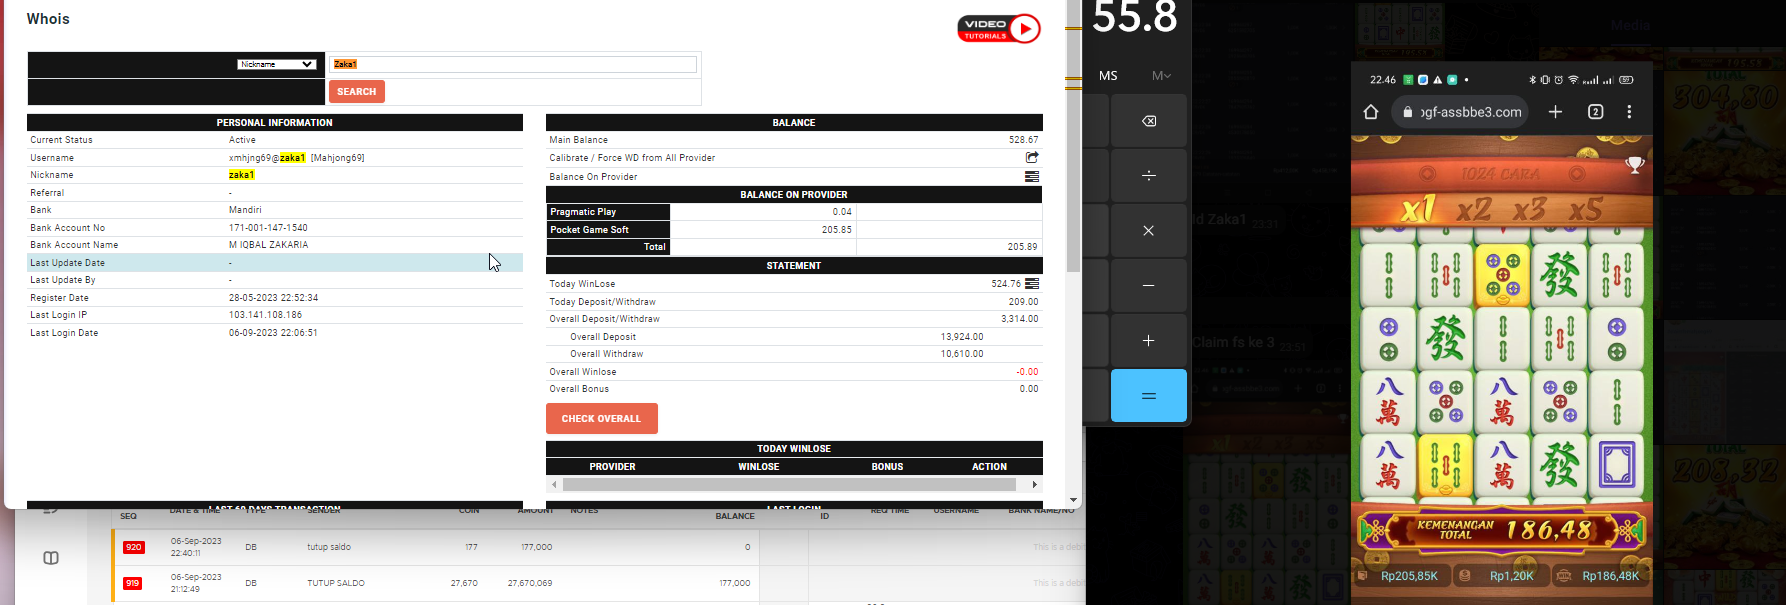Screen dimensions: 1786x605
Task: Select the M IQBAL ZAKARIA account name
Action: click(268, 245)
